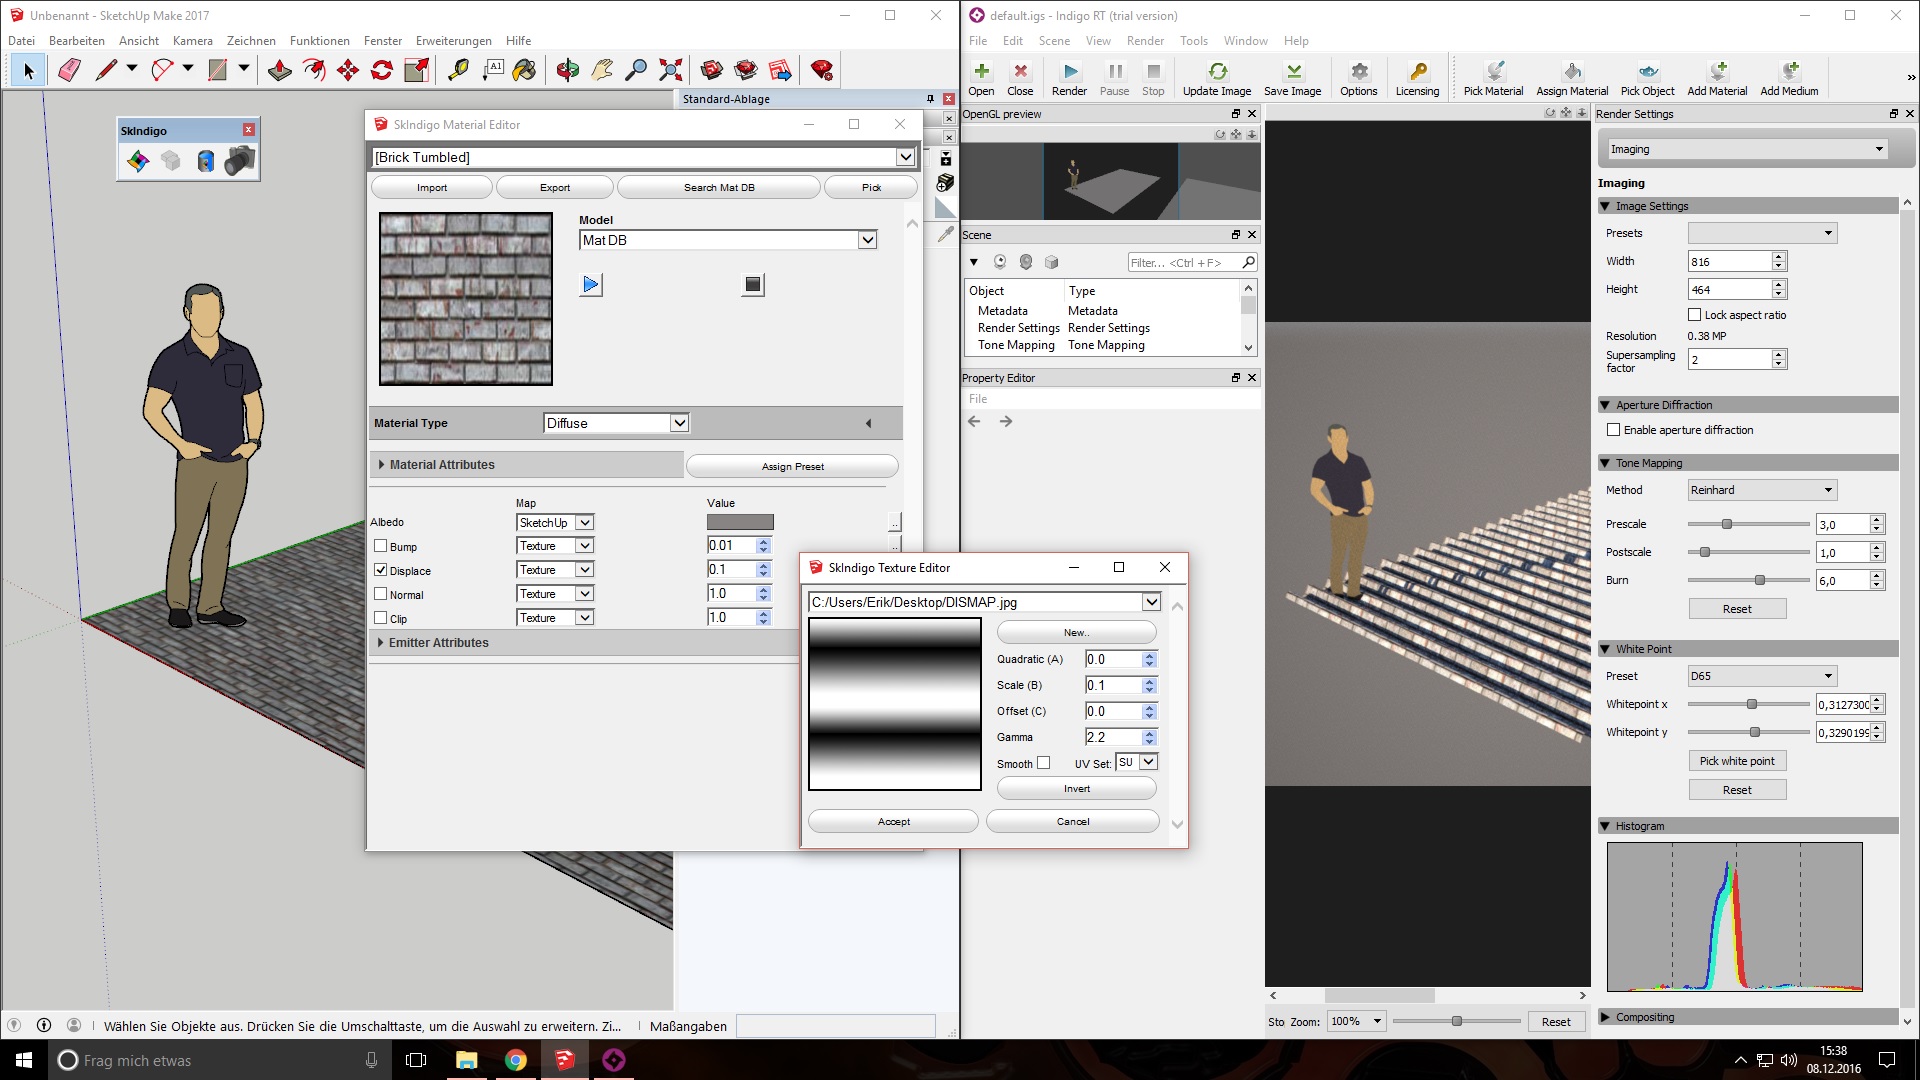
Task: Activate the Push/Pull tool
Action: click(280, 70)
